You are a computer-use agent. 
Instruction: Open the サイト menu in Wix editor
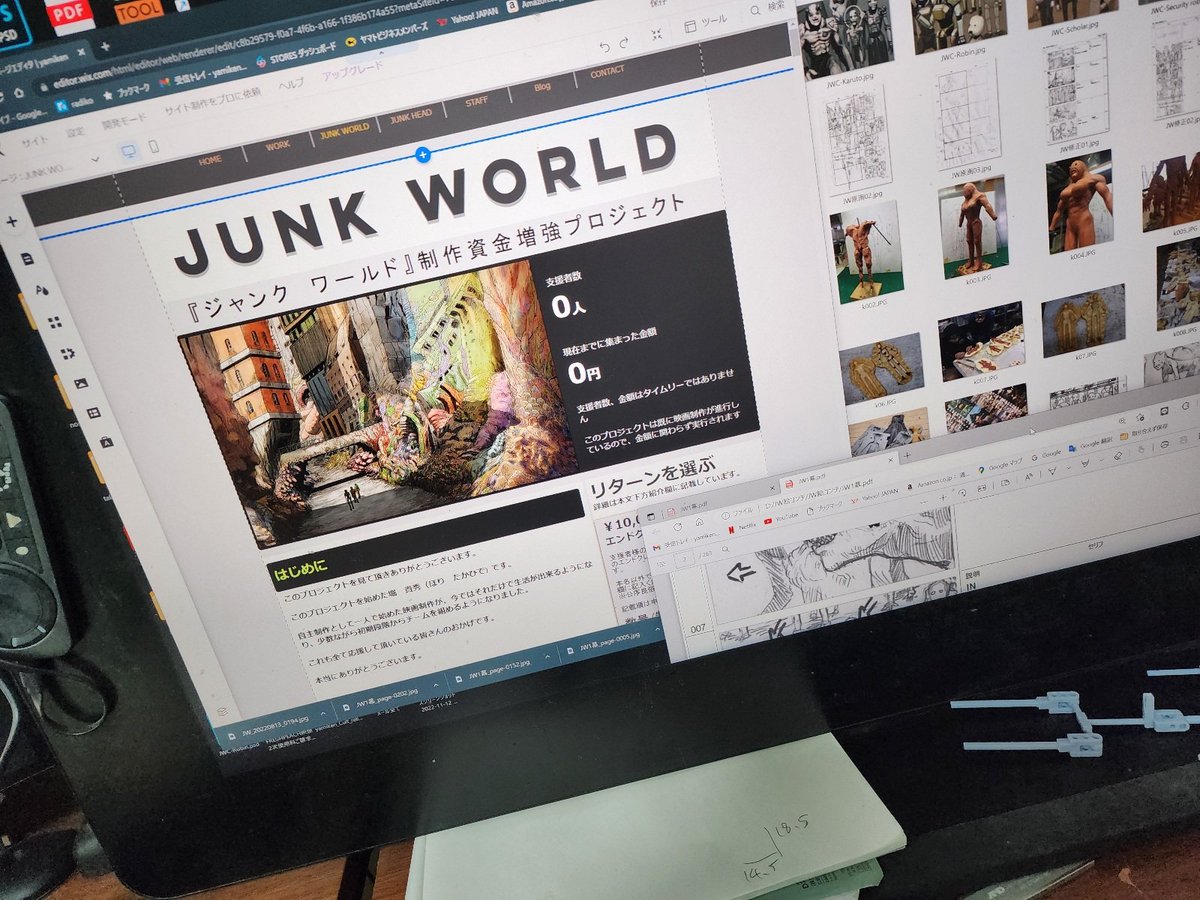34,141
